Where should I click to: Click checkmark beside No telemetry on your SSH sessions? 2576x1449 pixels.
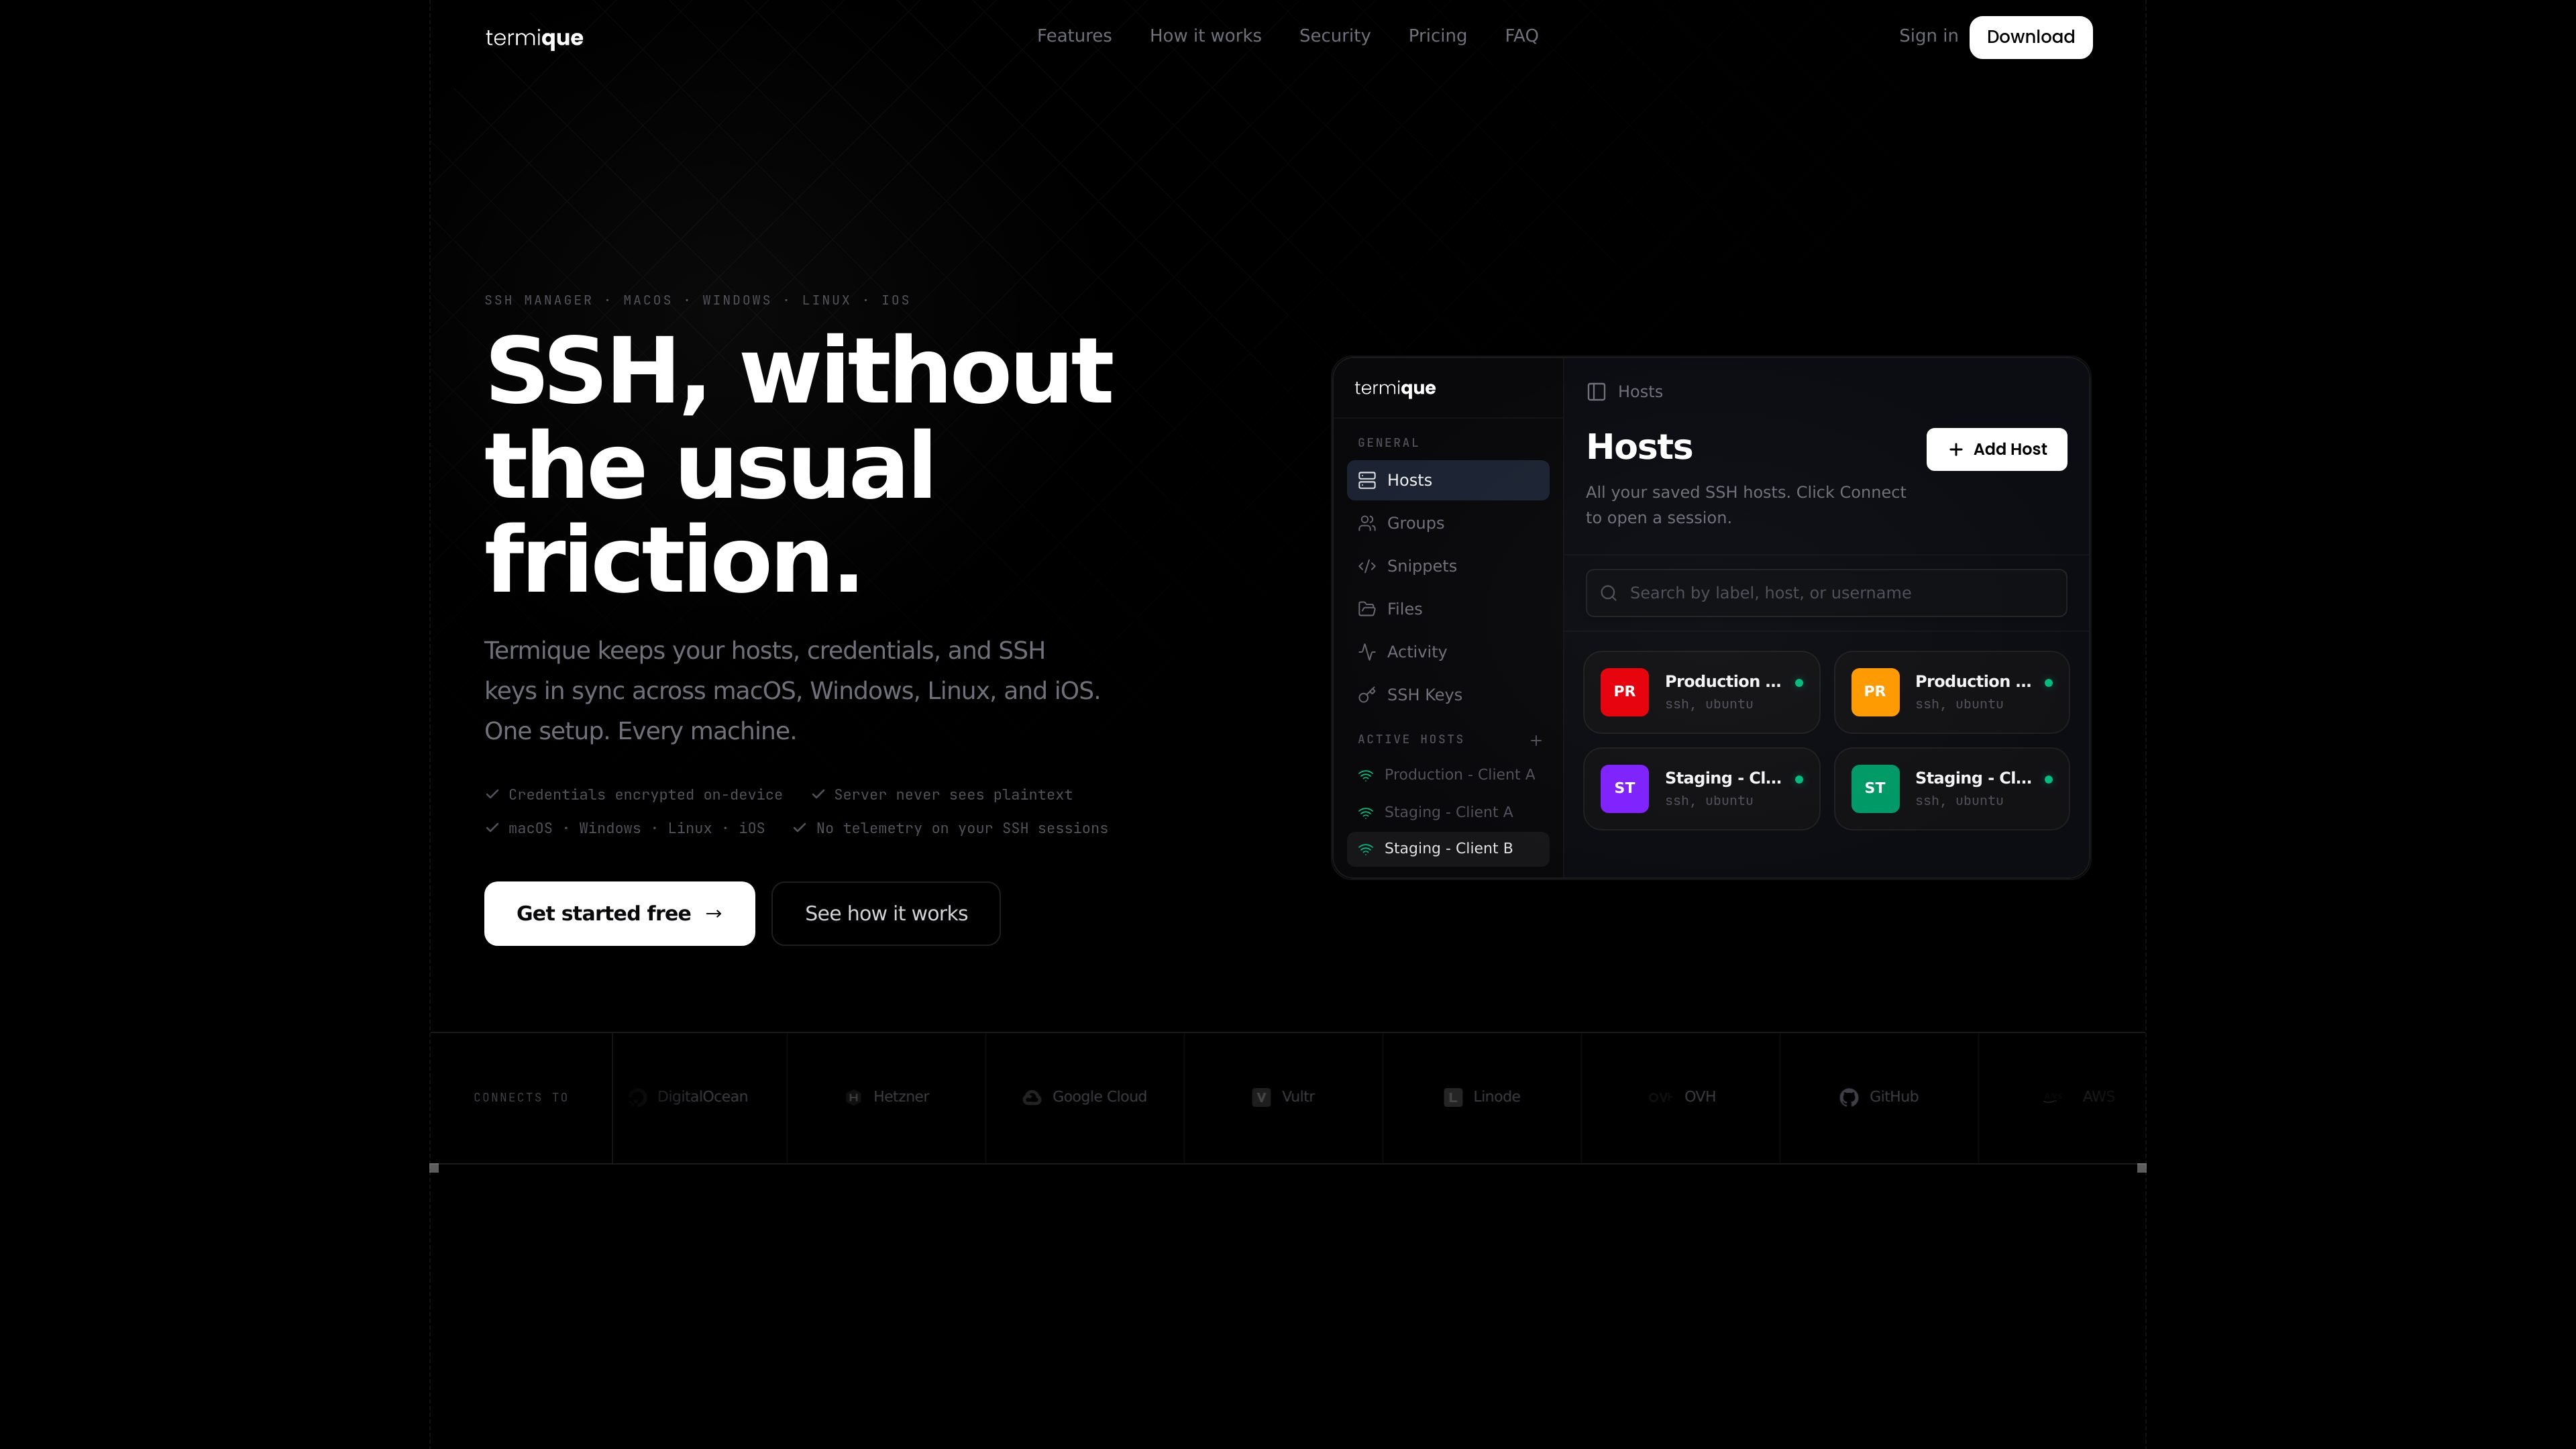pyautogui.click(x=799, y=828)
